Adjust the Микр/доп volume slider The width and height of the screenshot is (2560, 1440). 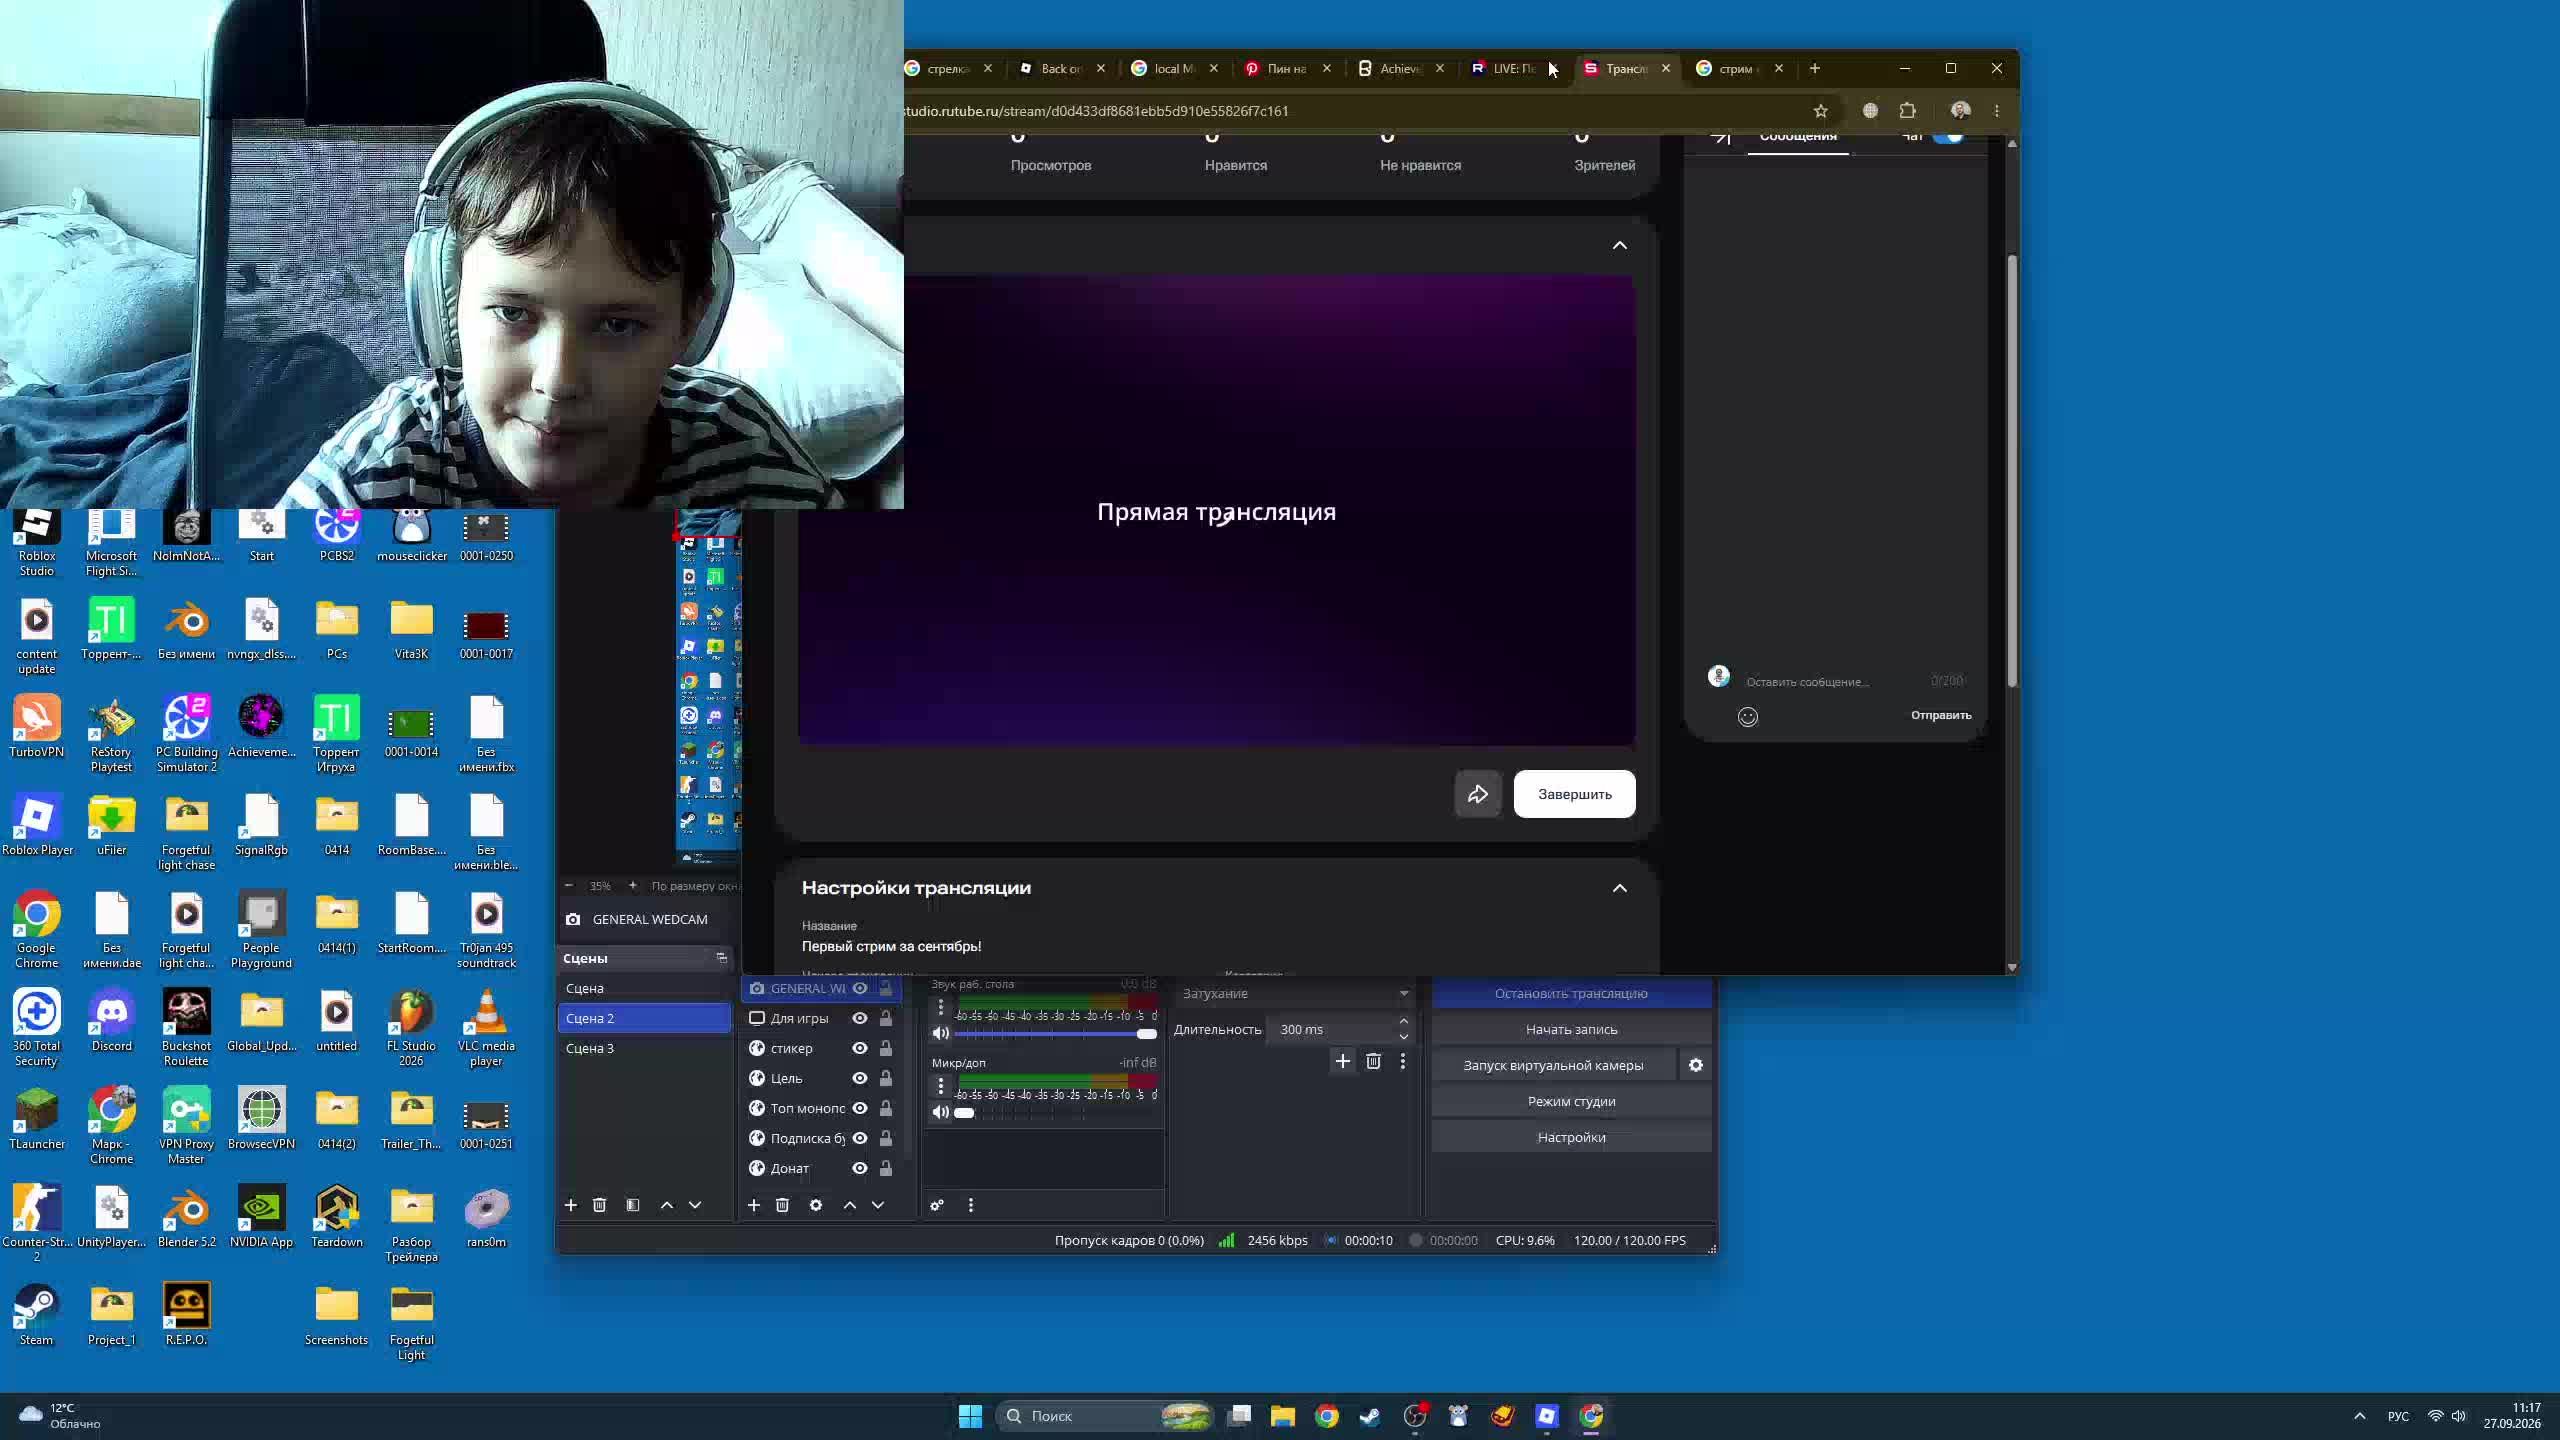[x=1056, y=1112]
